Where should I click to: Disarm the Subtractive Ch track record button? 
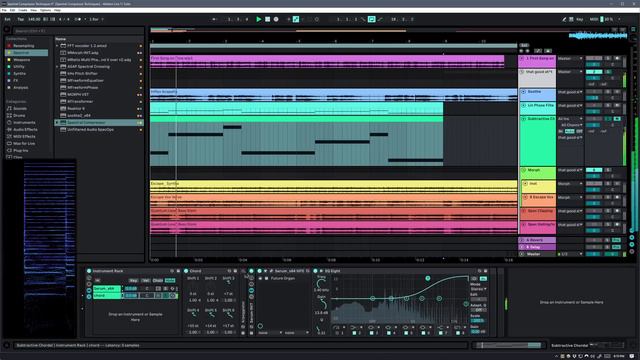pyautogui.click(x=617, y=119)
